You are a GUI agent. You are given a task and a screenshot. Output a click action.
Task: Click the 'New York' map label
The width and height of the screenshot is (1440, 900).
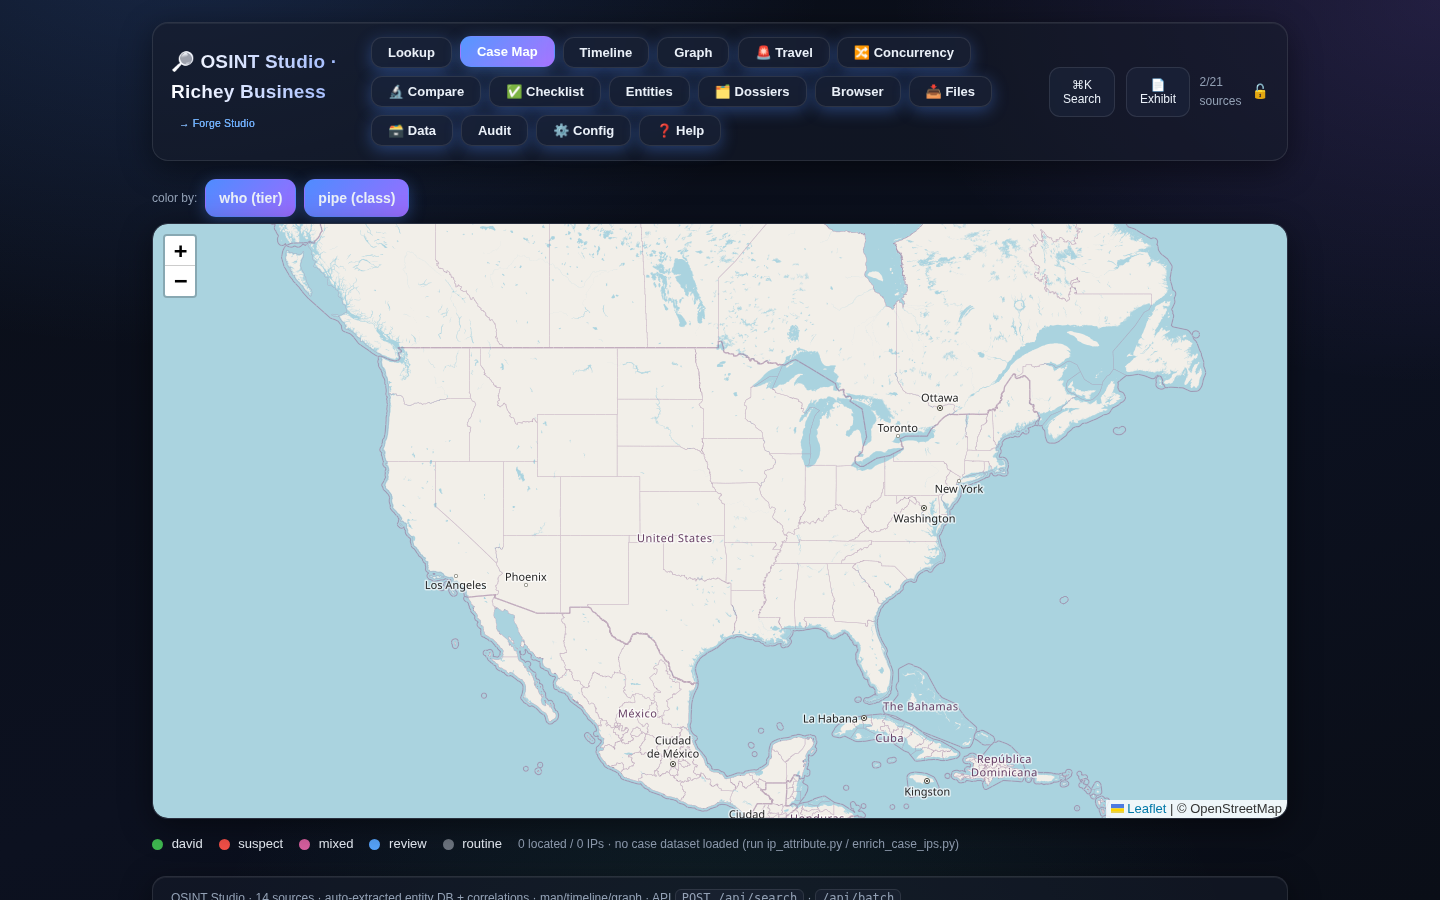(959, 489)
